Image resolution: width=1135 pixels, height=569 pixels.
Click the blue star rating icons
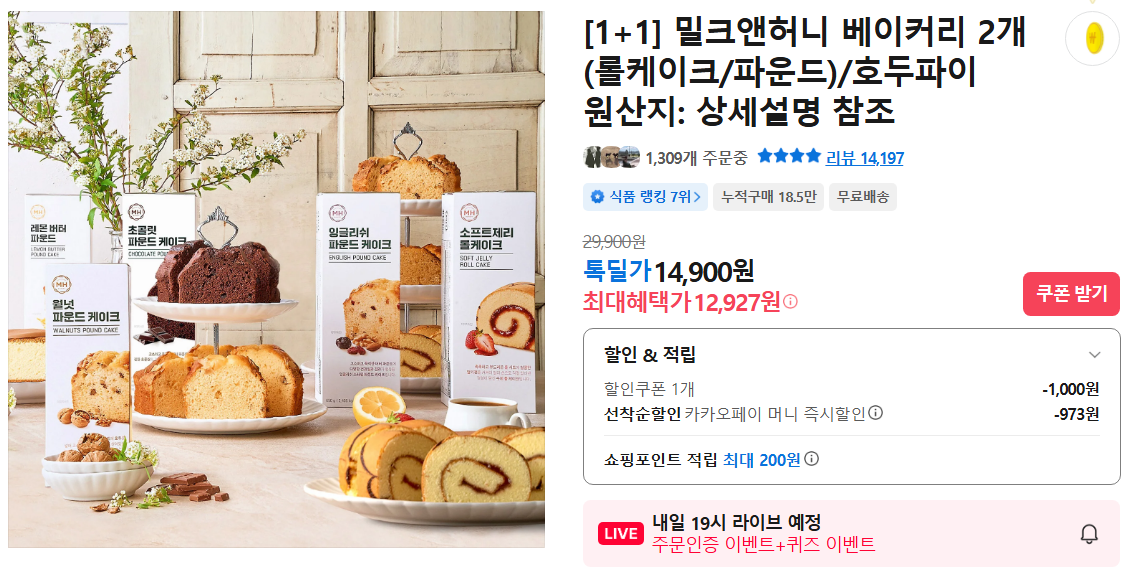(789, 156)
